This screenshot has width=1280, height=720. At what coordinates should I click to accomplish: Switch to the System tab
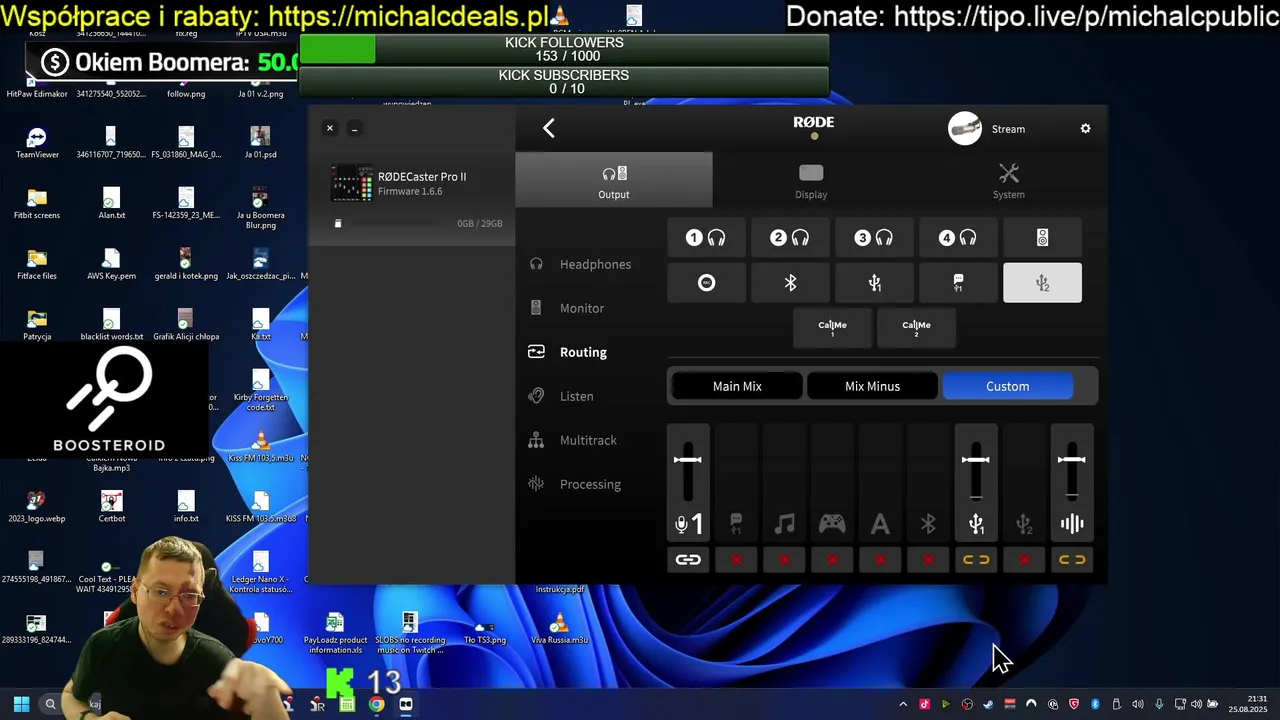tap(1008, 180)
